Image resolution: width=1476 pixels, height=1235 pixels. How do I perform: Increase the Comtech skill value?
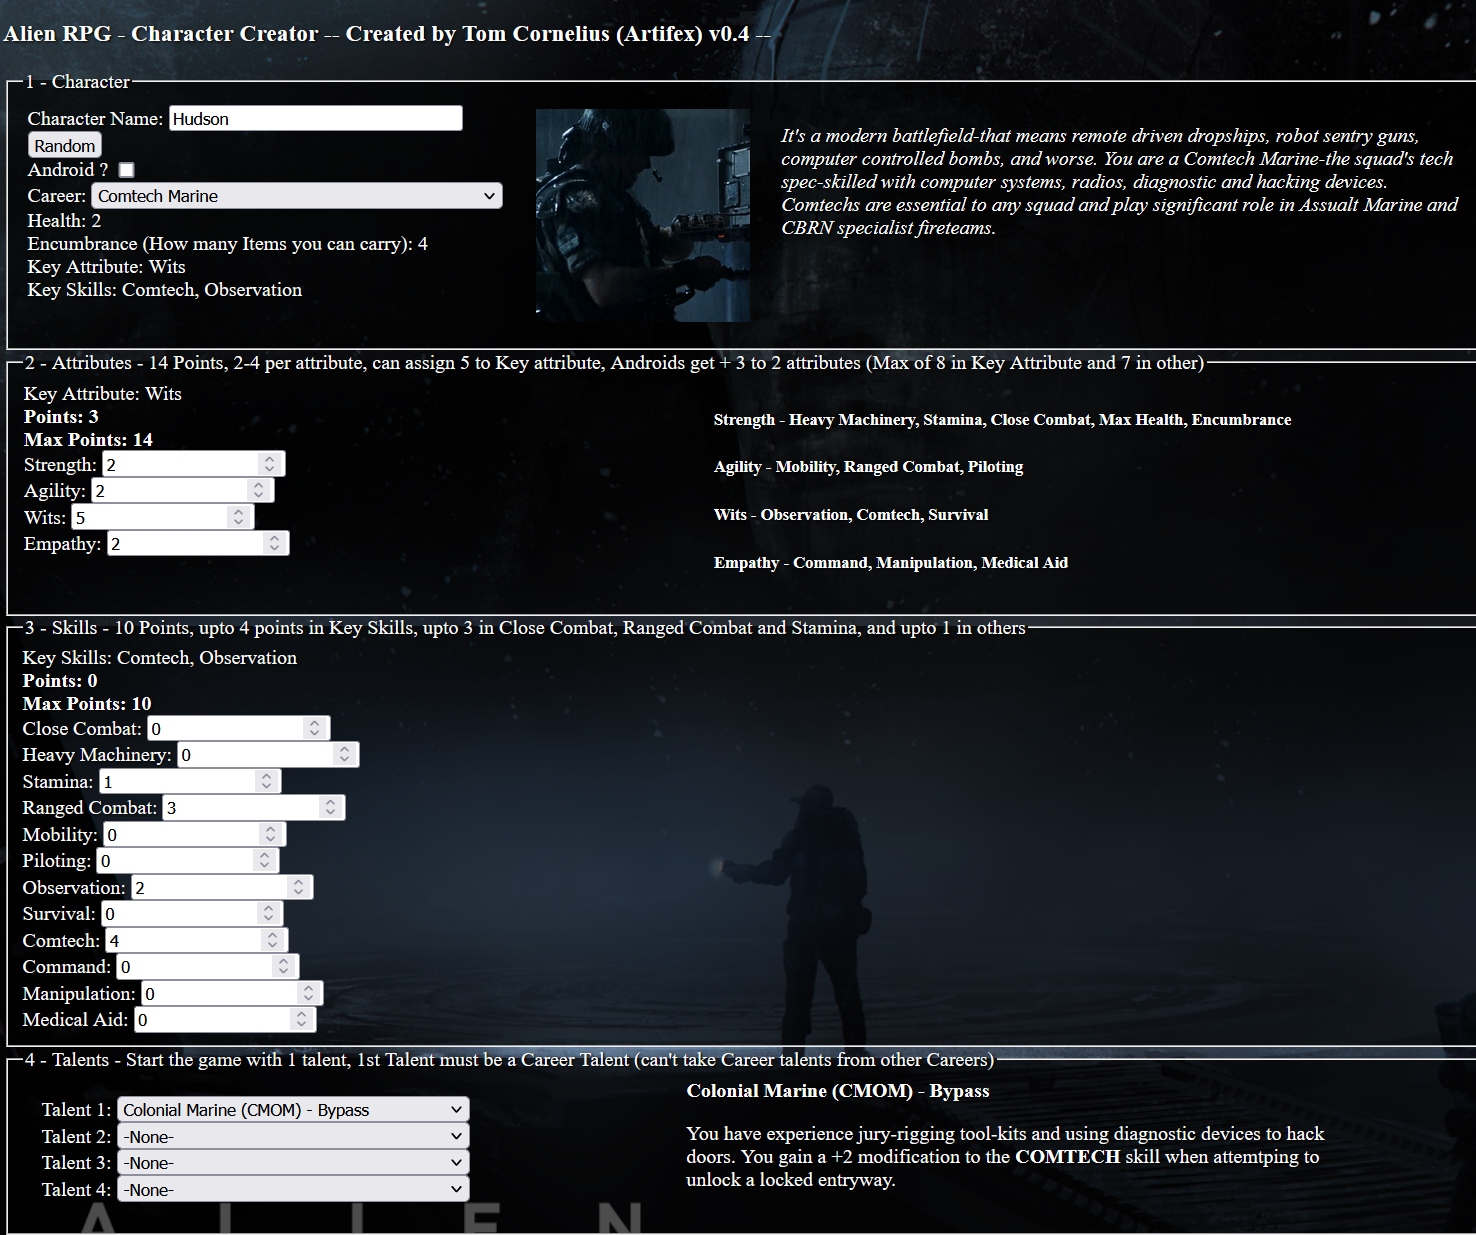(x=270, y=934)
